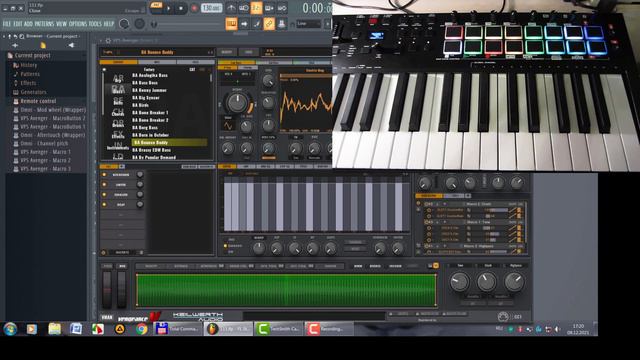Screen dimensions: 640x360
Task: Select the preset 'BA Bone Breaker 1'
Action: [150, 113]
